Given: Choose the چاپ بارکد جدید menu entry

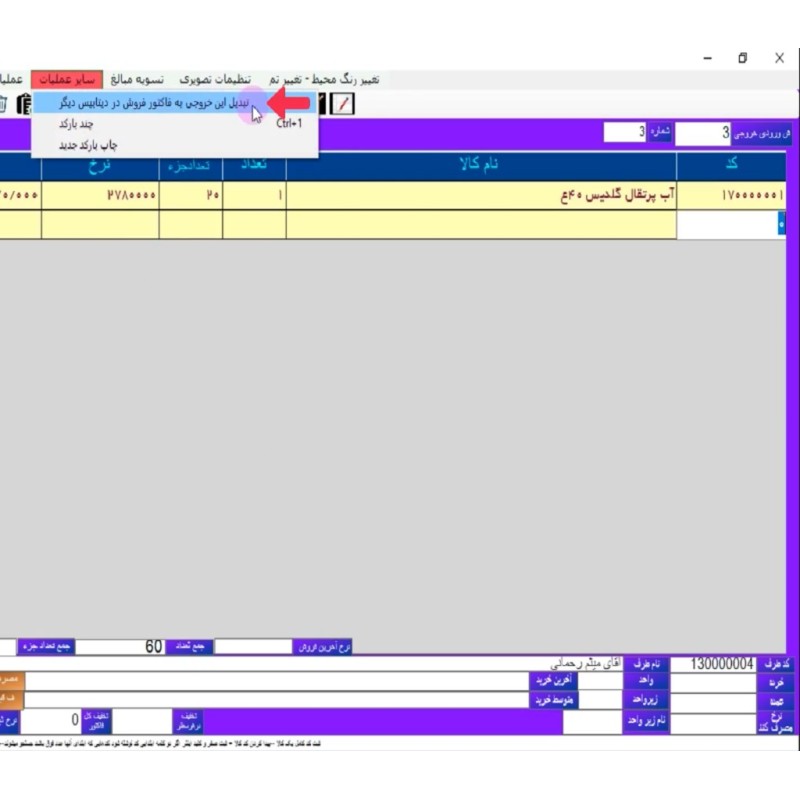Looking at the screenshot, I should pos(88,145).
